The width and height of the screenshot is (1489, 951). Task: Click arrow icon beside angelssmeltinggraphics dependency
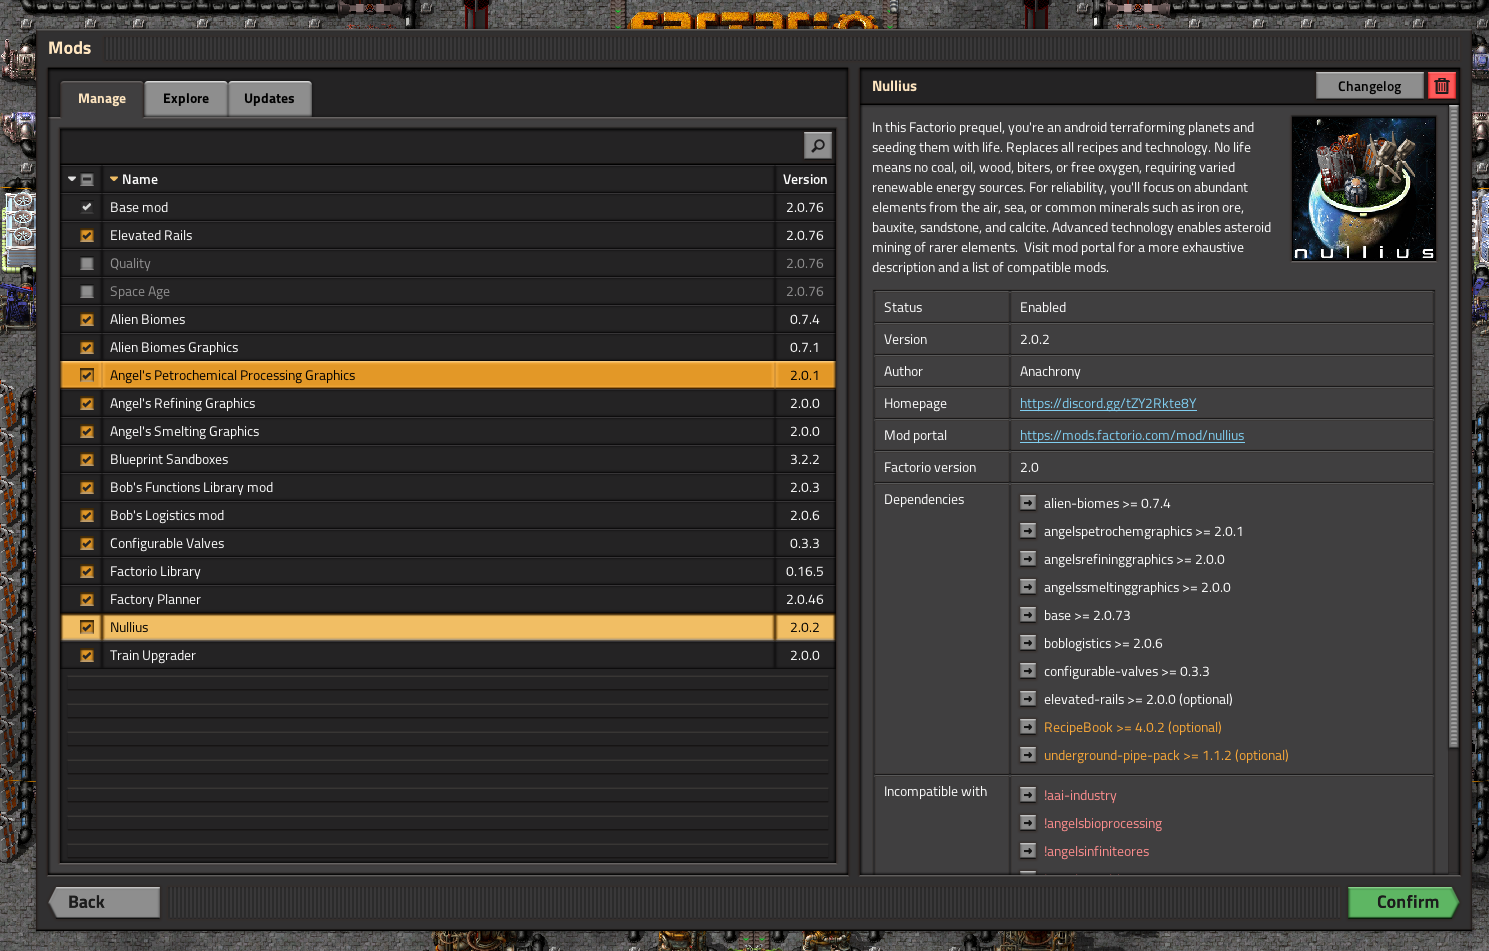pyautogui.click(x=1028, y=587)
